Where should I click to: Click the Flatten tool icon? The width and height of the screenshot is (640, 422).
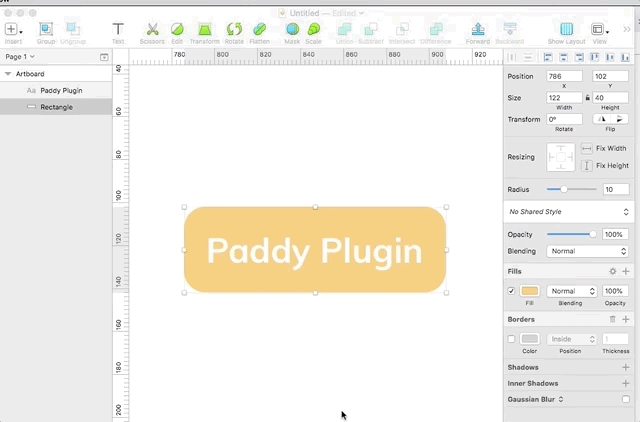tap(260, 29)
